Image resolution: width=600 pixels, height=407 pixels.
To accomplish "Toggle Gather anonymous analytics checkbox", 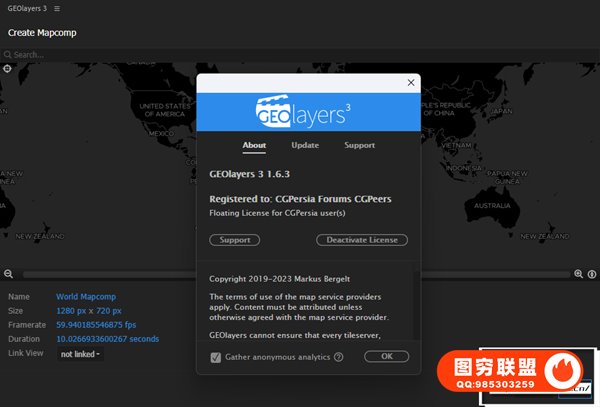I will click(x=215, y=357).
